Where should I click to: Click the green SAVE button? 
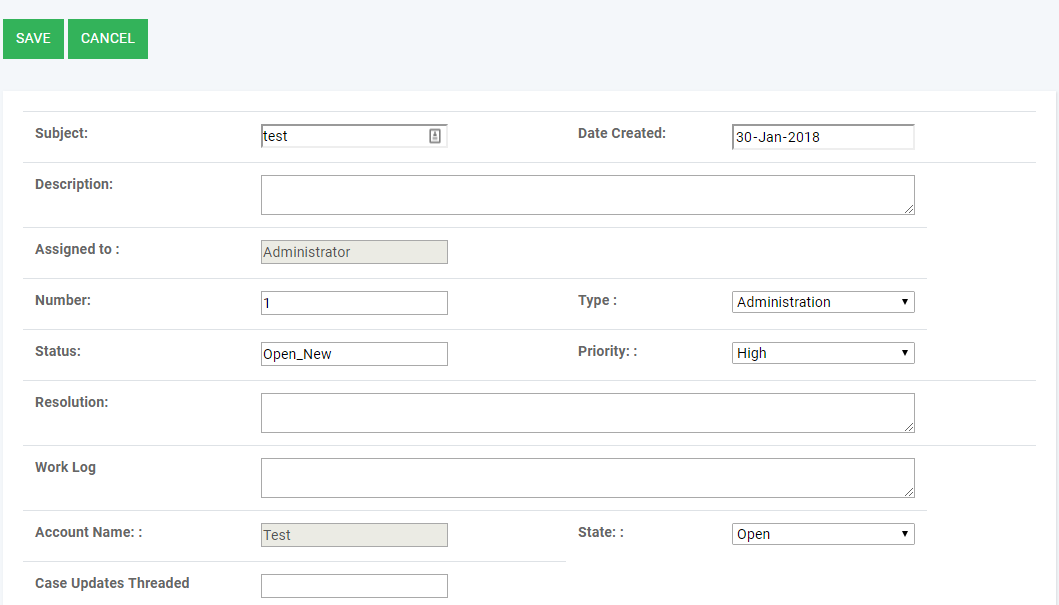point(33,38)
